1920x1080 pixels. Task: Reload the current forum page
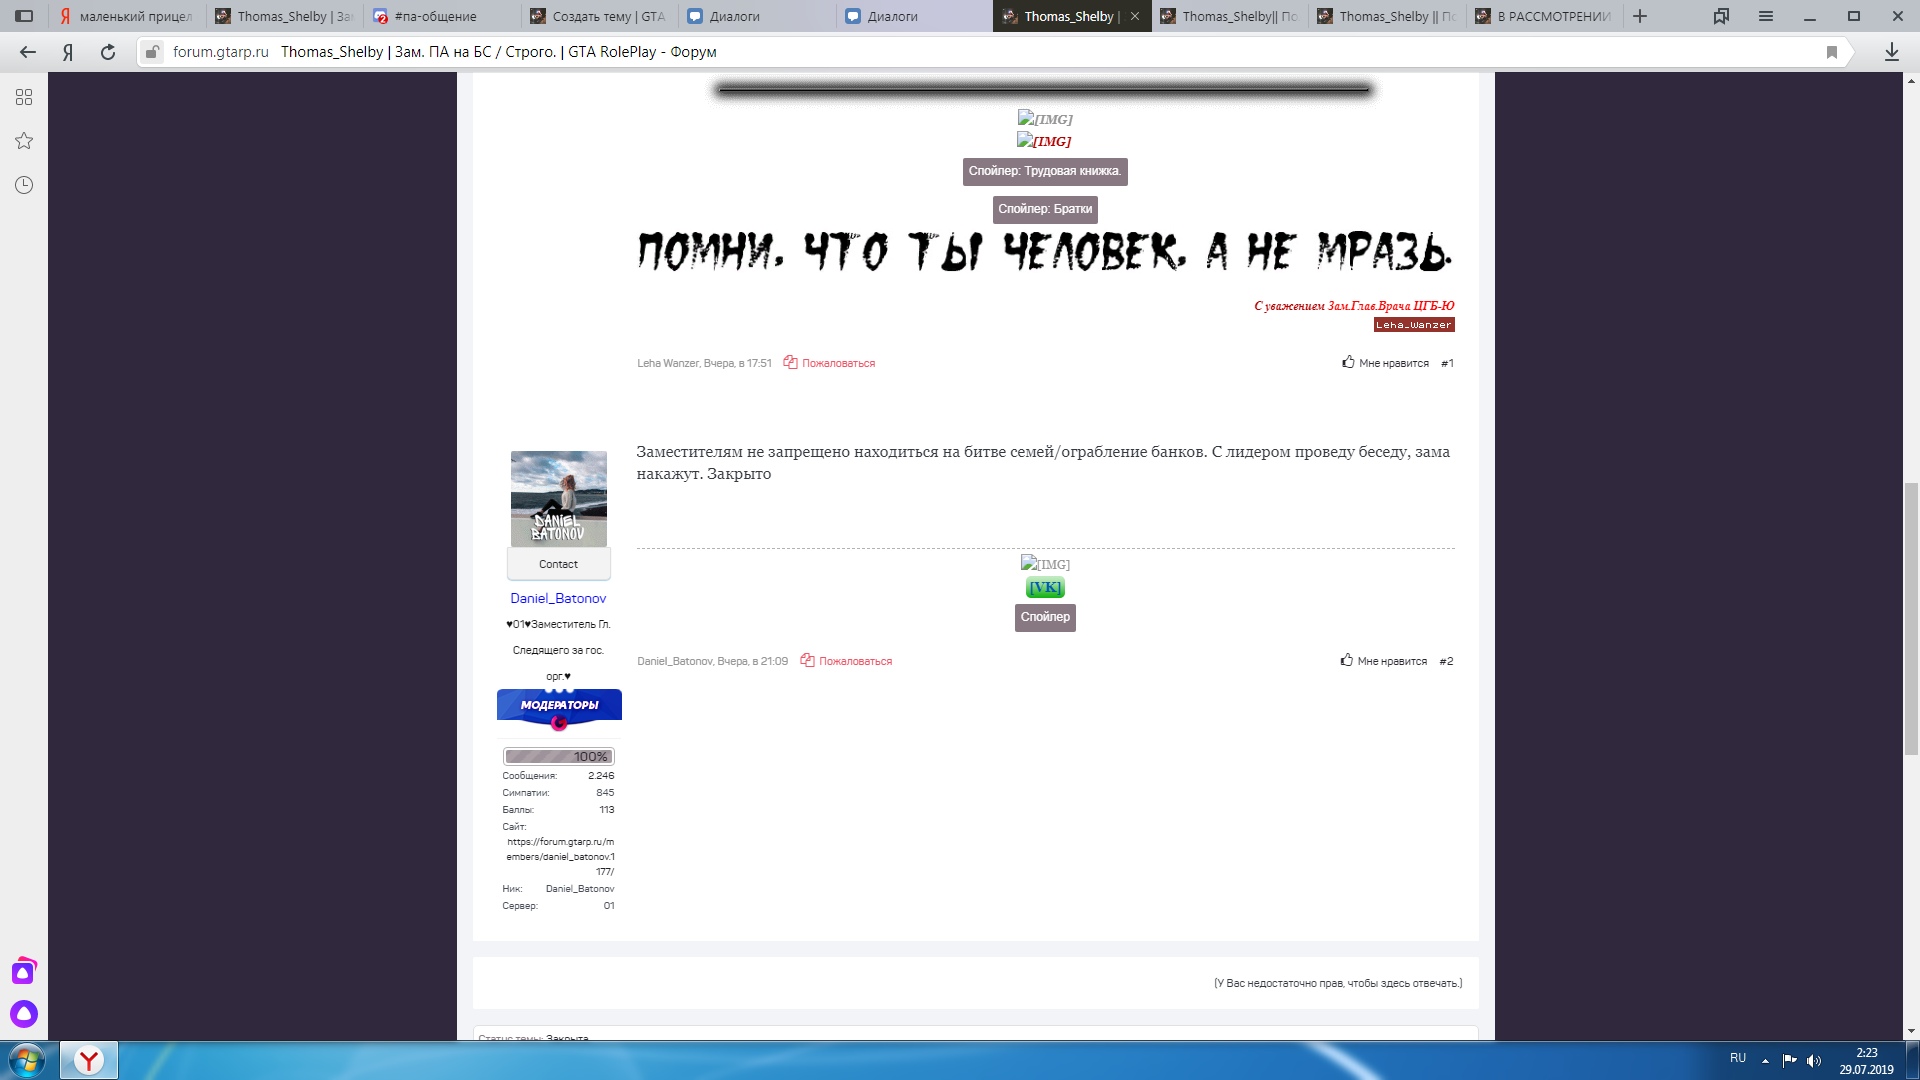click(x=106, y=52)
